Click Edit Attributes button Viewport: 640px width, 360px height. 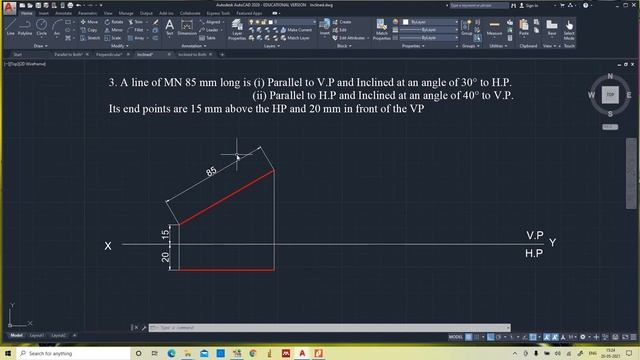351,38
